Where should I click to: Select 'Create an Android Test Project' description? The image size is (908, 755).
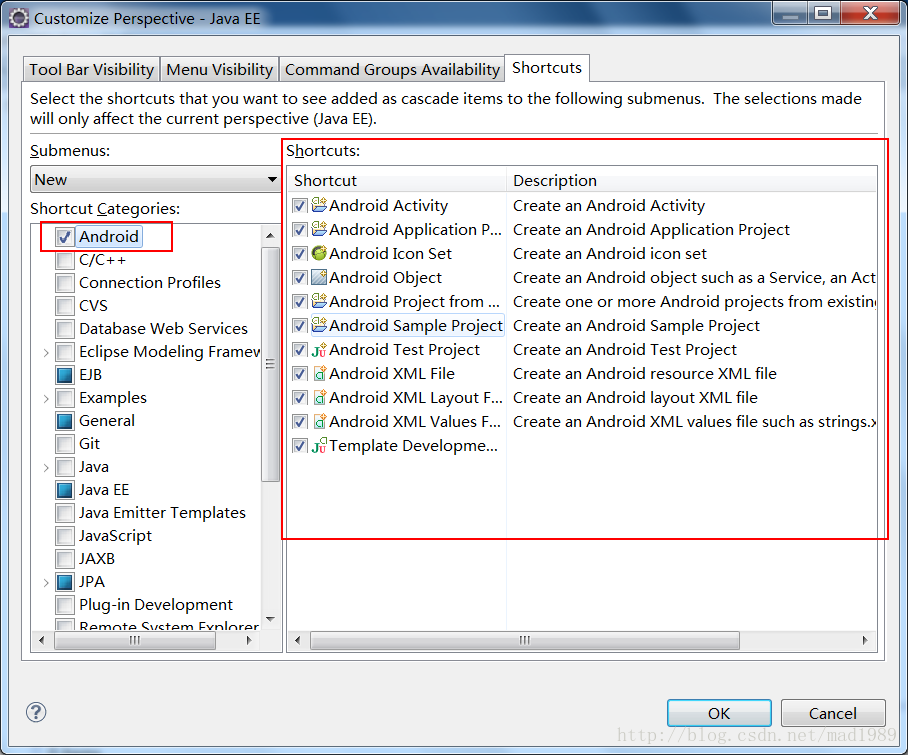(x=625, y=350)
